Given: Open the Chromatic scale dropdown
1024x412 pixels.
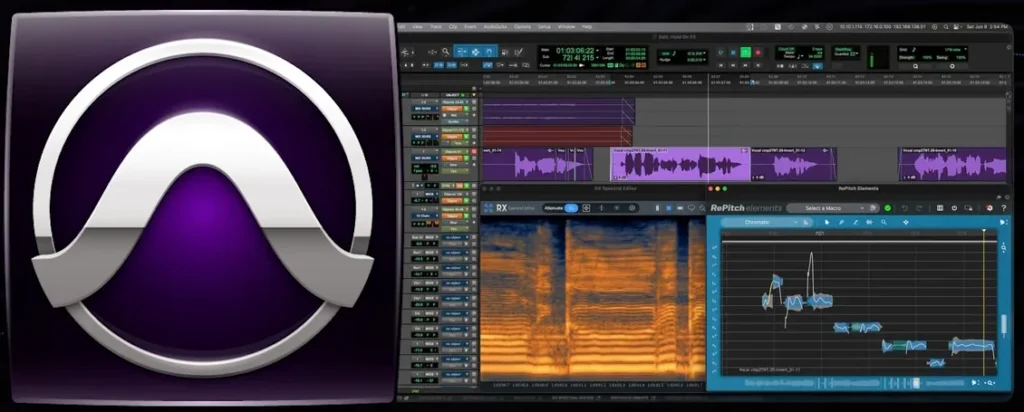Looking at the screenshot, I should pos(765,222).
